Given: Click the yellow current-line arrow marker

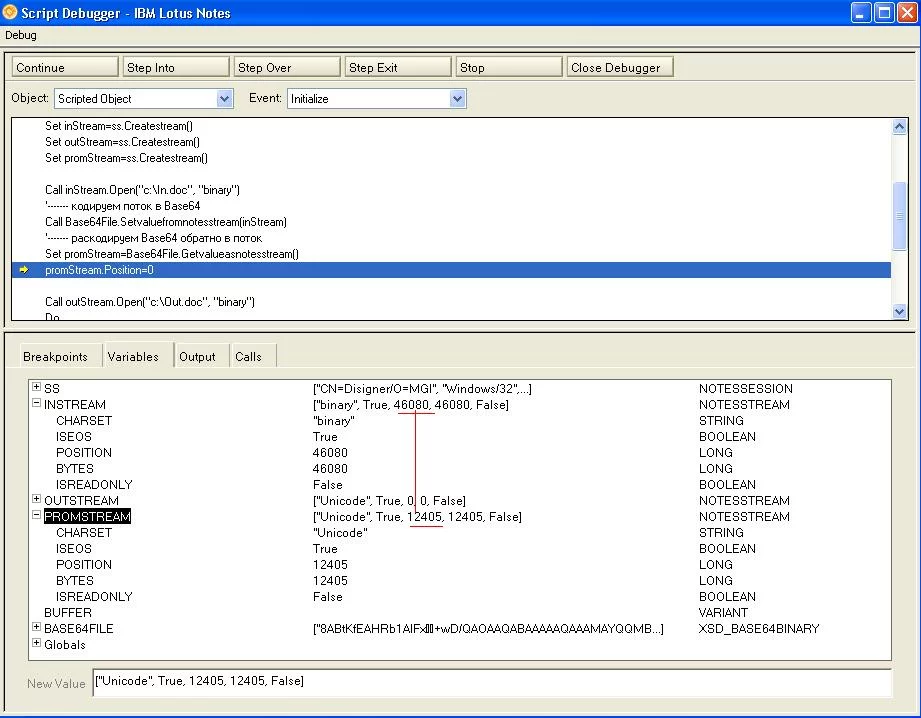Looking at the screenshot, I should pos(24,270).
